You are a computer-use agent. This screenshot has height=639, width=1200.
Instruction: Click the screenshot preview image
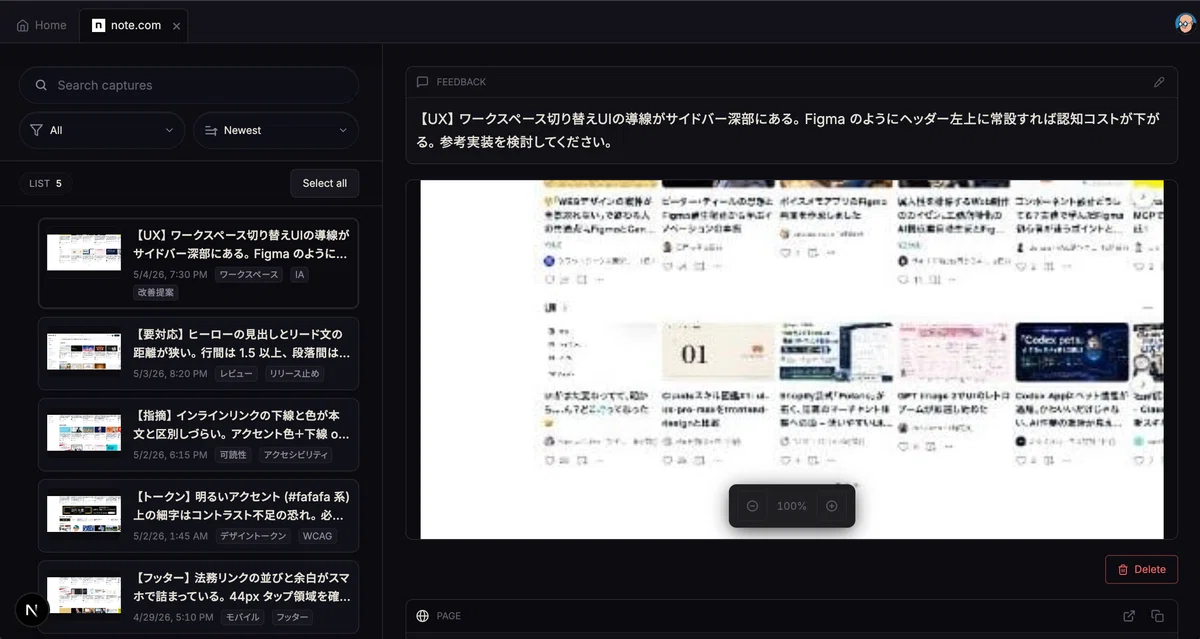click(791, 360)
